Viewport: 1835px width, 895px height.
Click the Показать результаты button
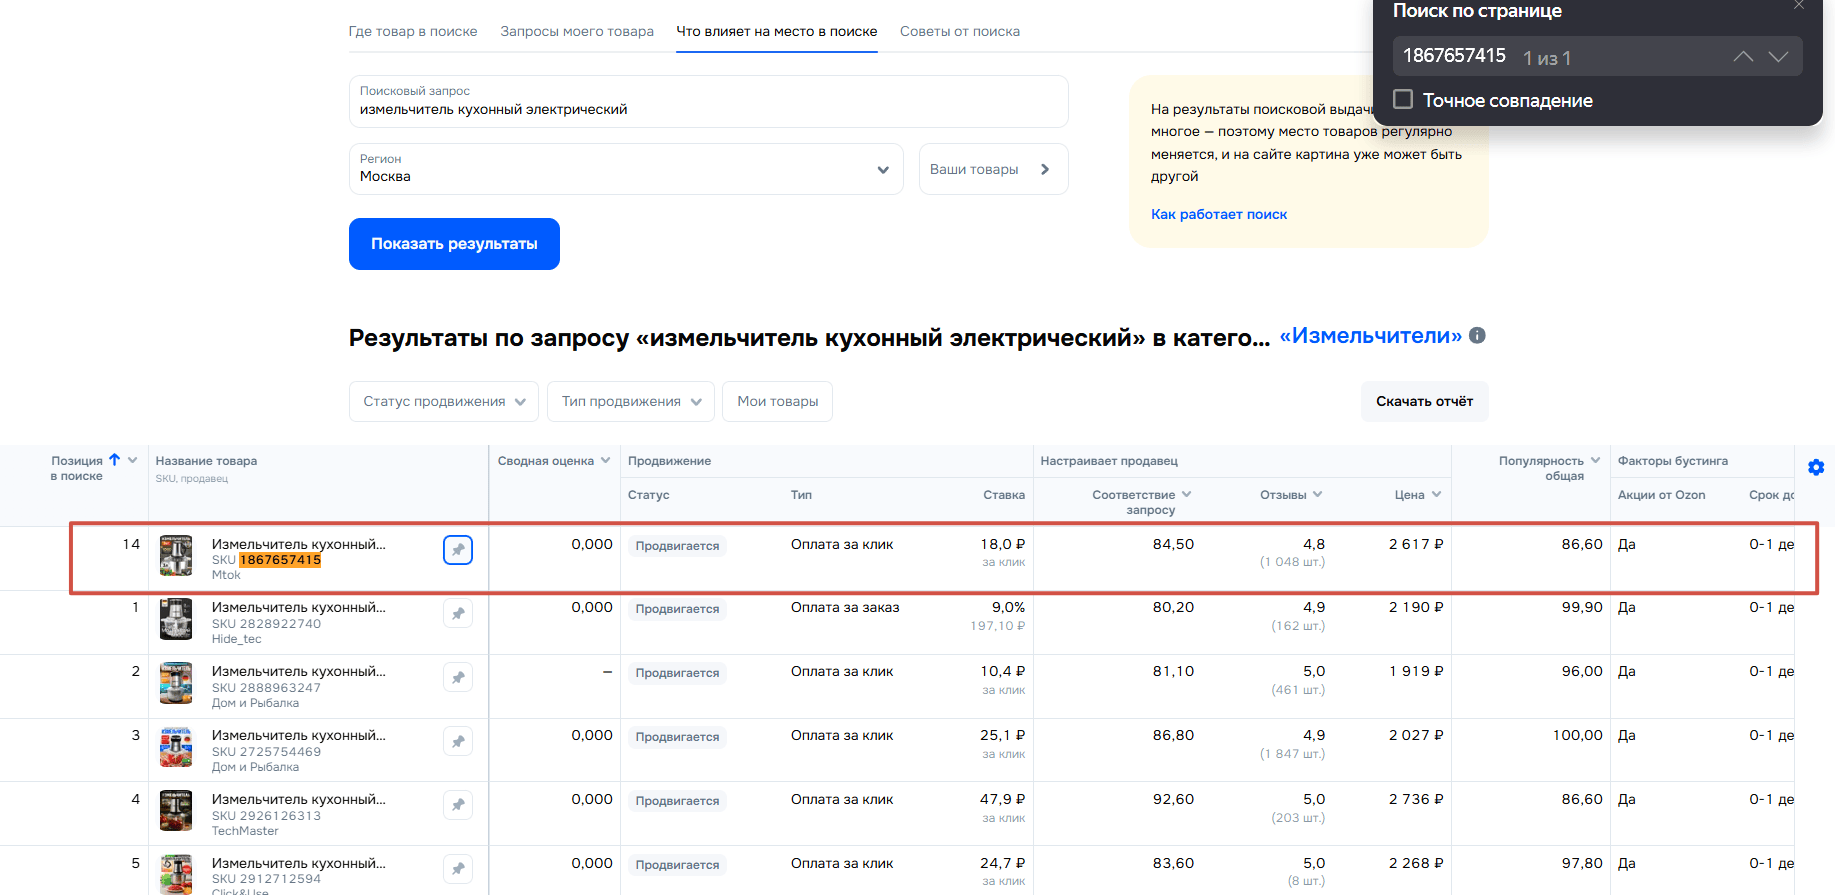point(454,244)
